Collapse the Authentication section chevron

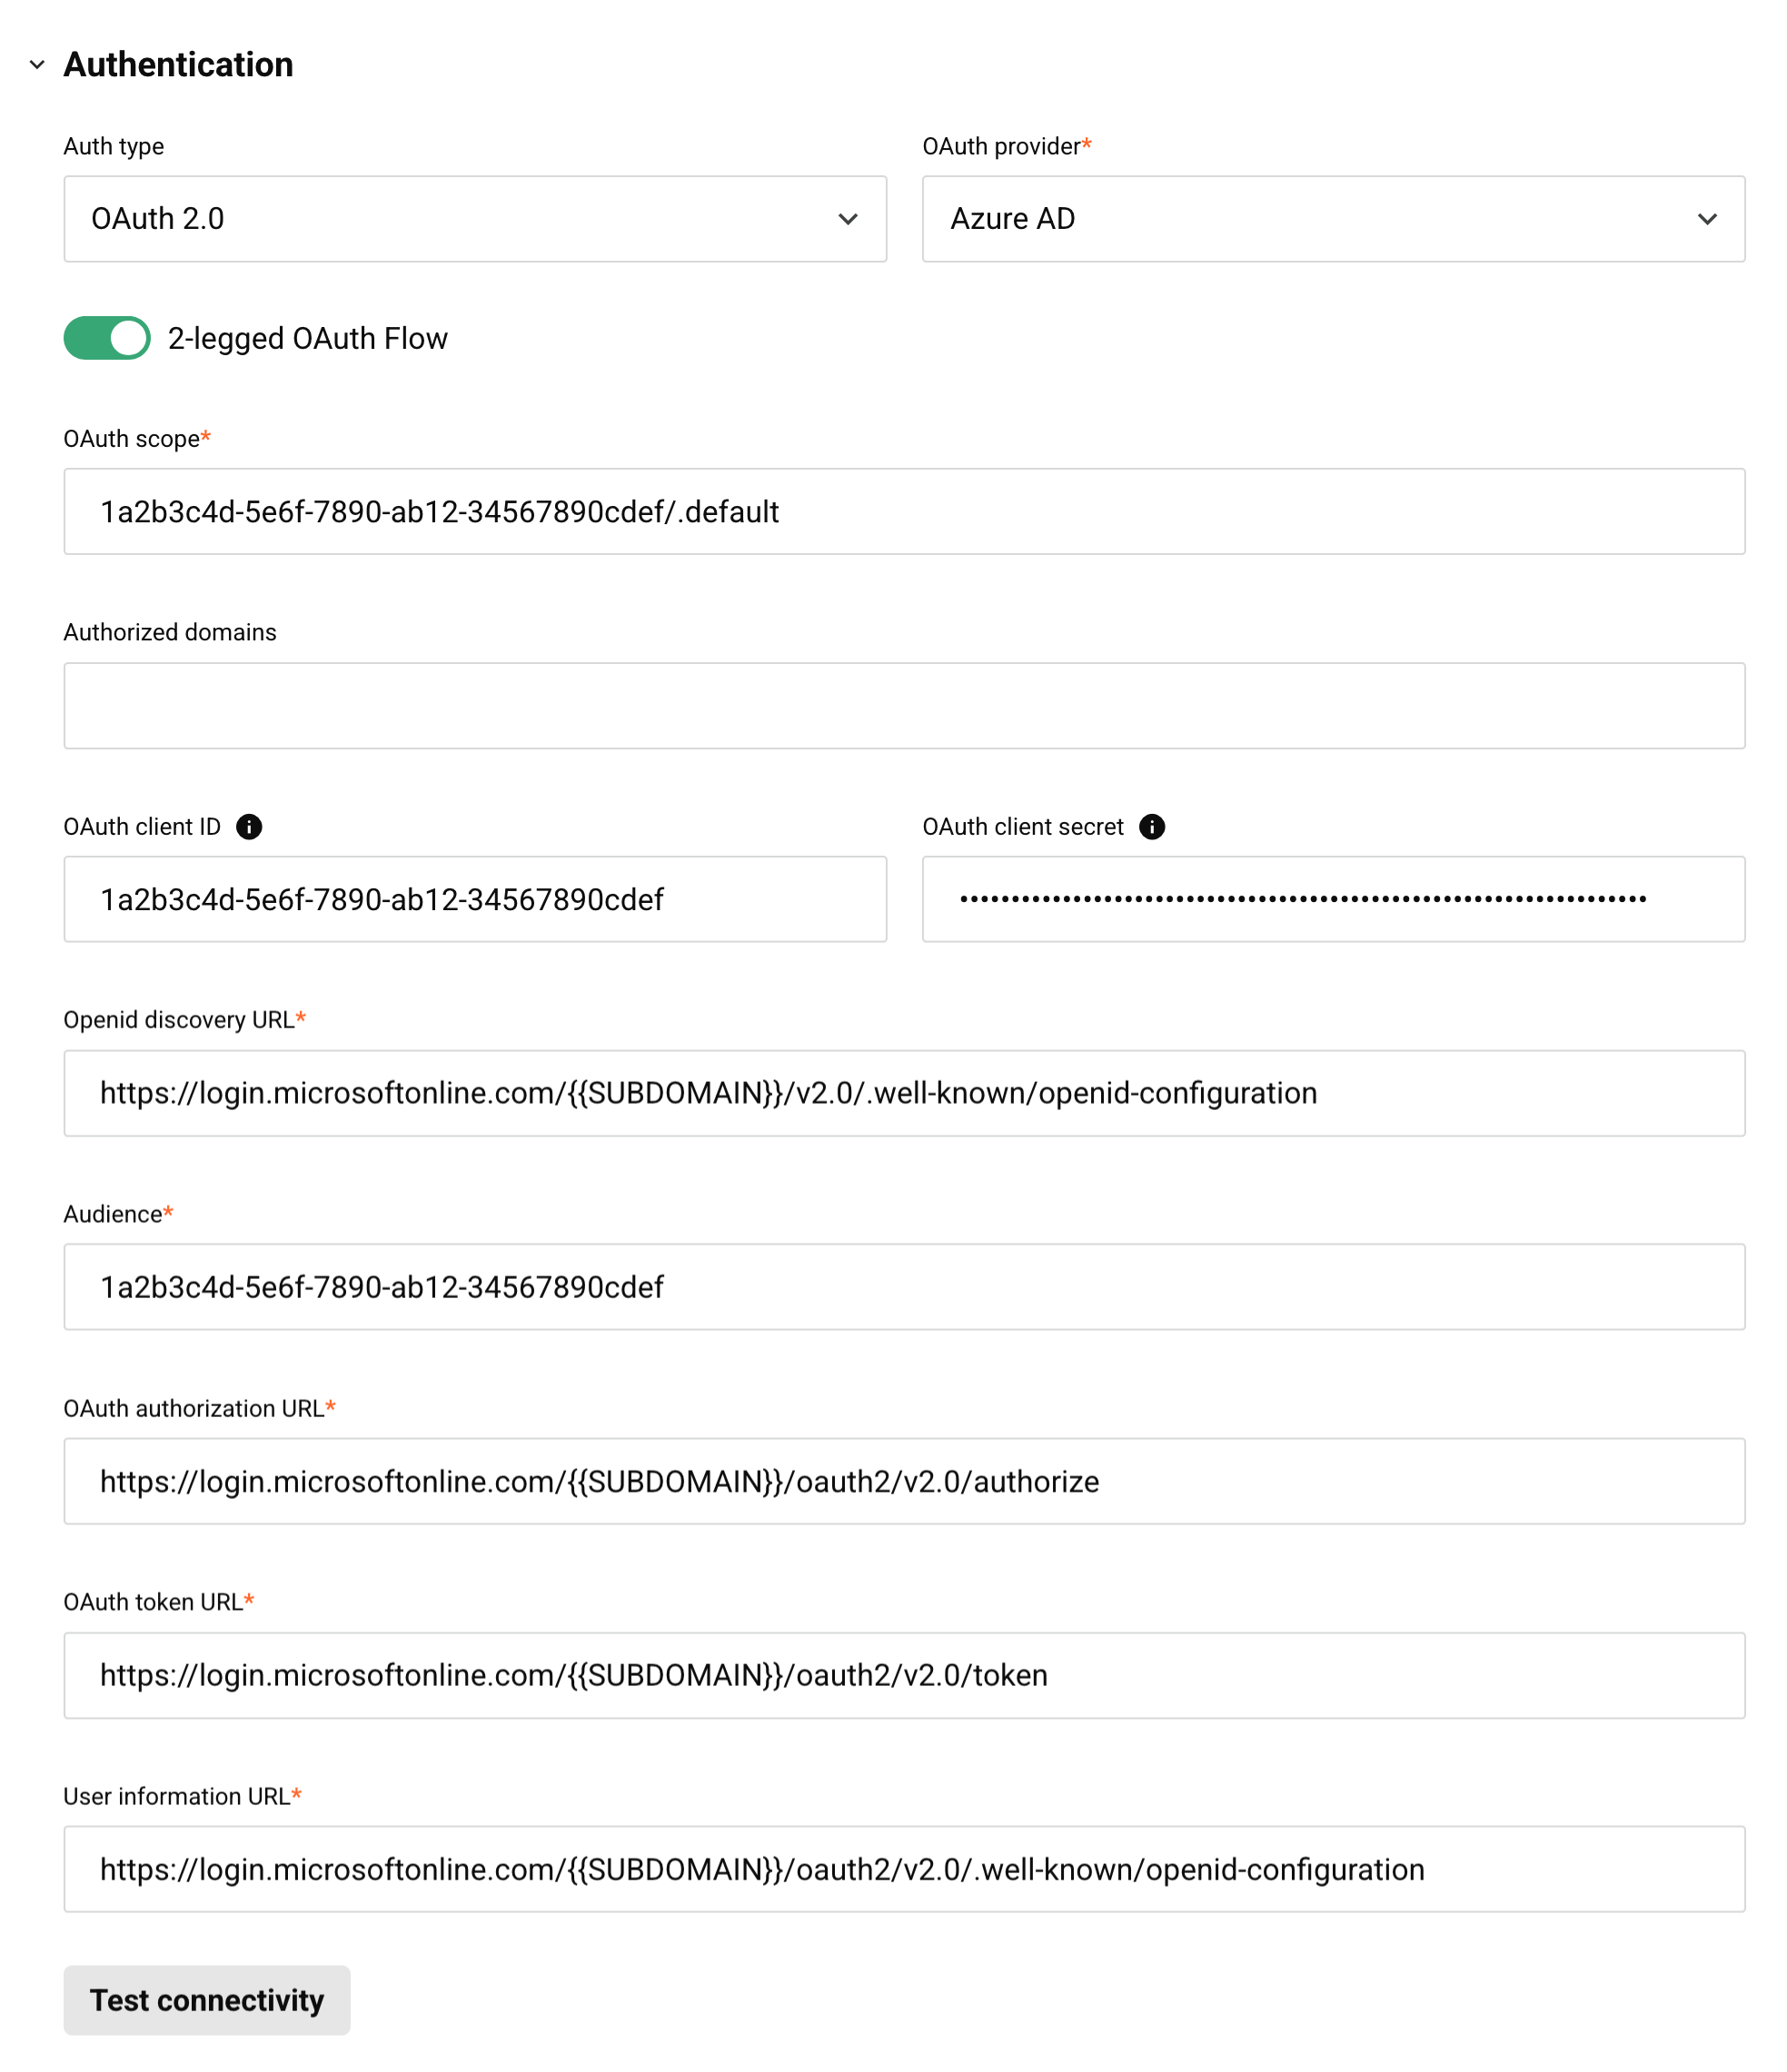37,65
